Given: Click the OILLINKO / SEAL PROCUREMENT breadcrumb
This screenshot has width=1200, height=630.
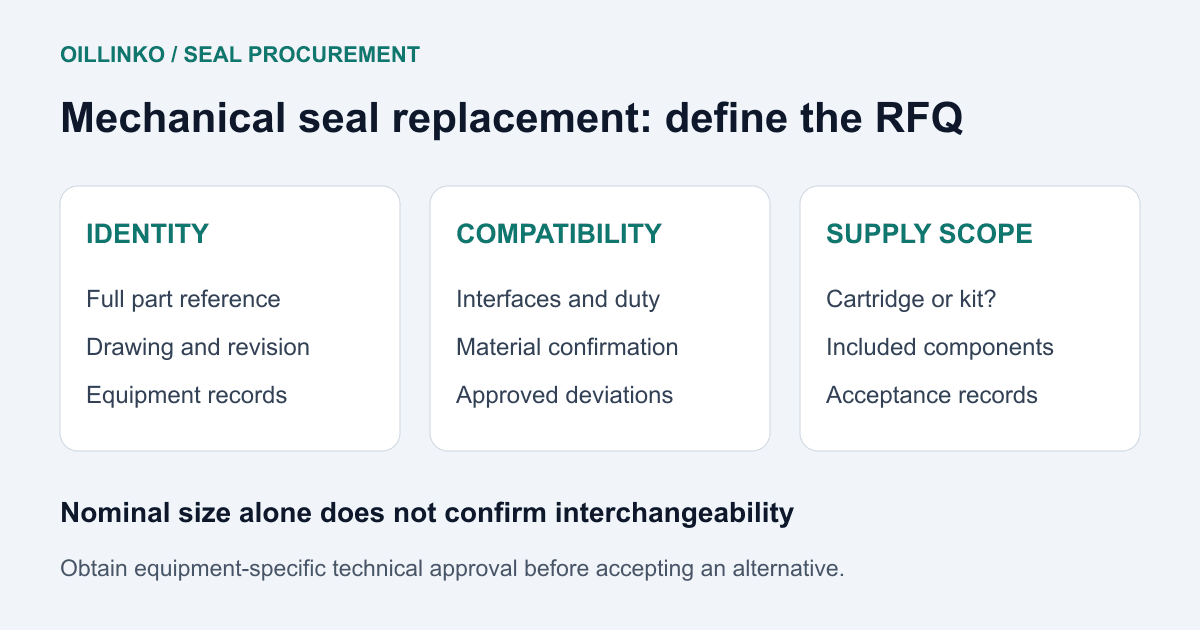Looking at the screenshot, I should point(240,55).
